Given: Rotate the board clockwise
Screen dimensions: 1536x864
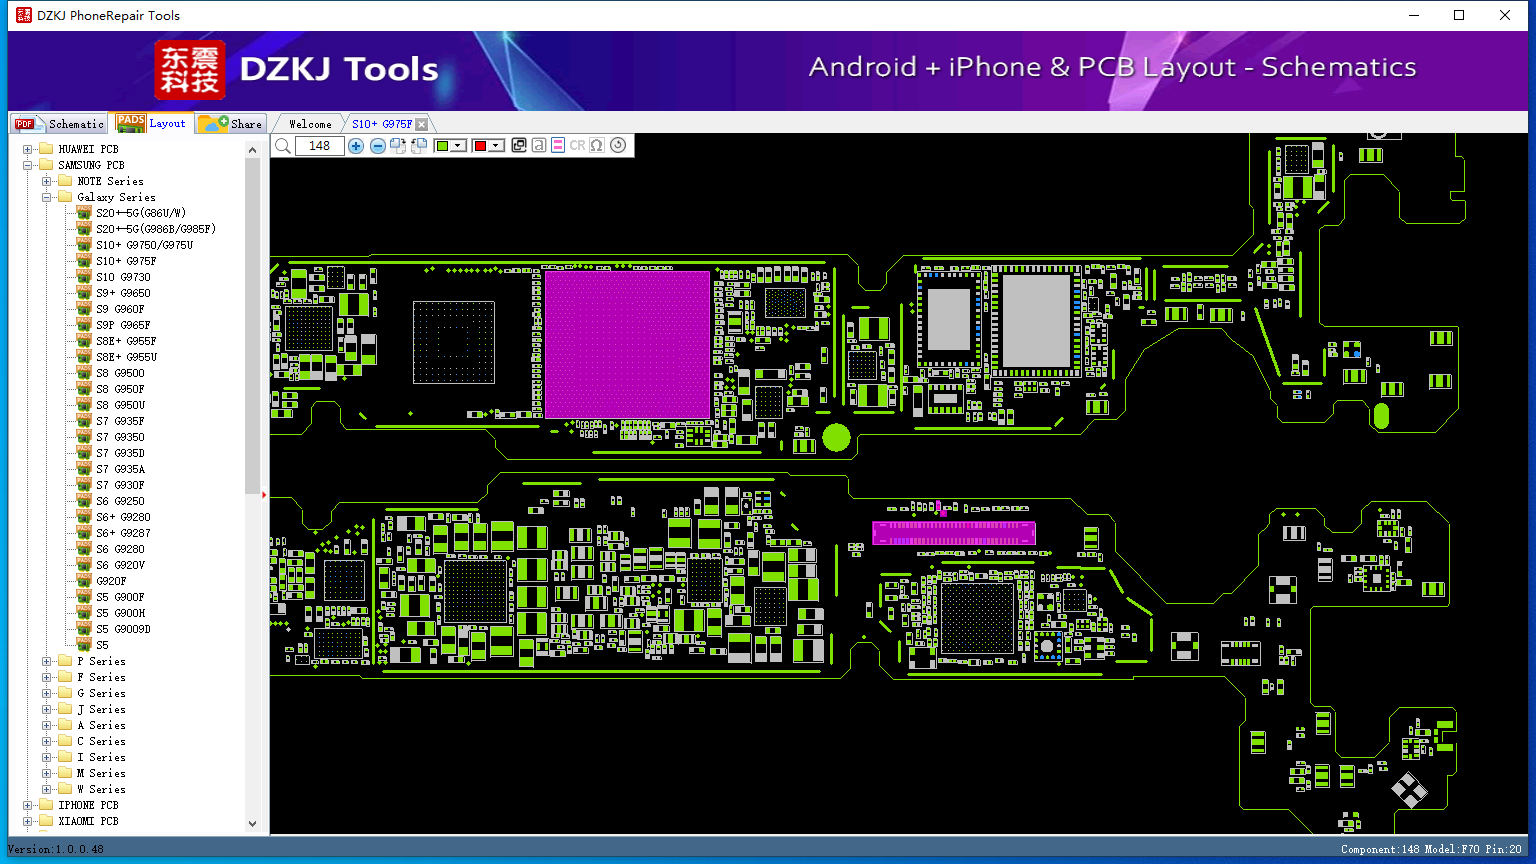Looking at the screenshot, I should click(x=398, y=146).
